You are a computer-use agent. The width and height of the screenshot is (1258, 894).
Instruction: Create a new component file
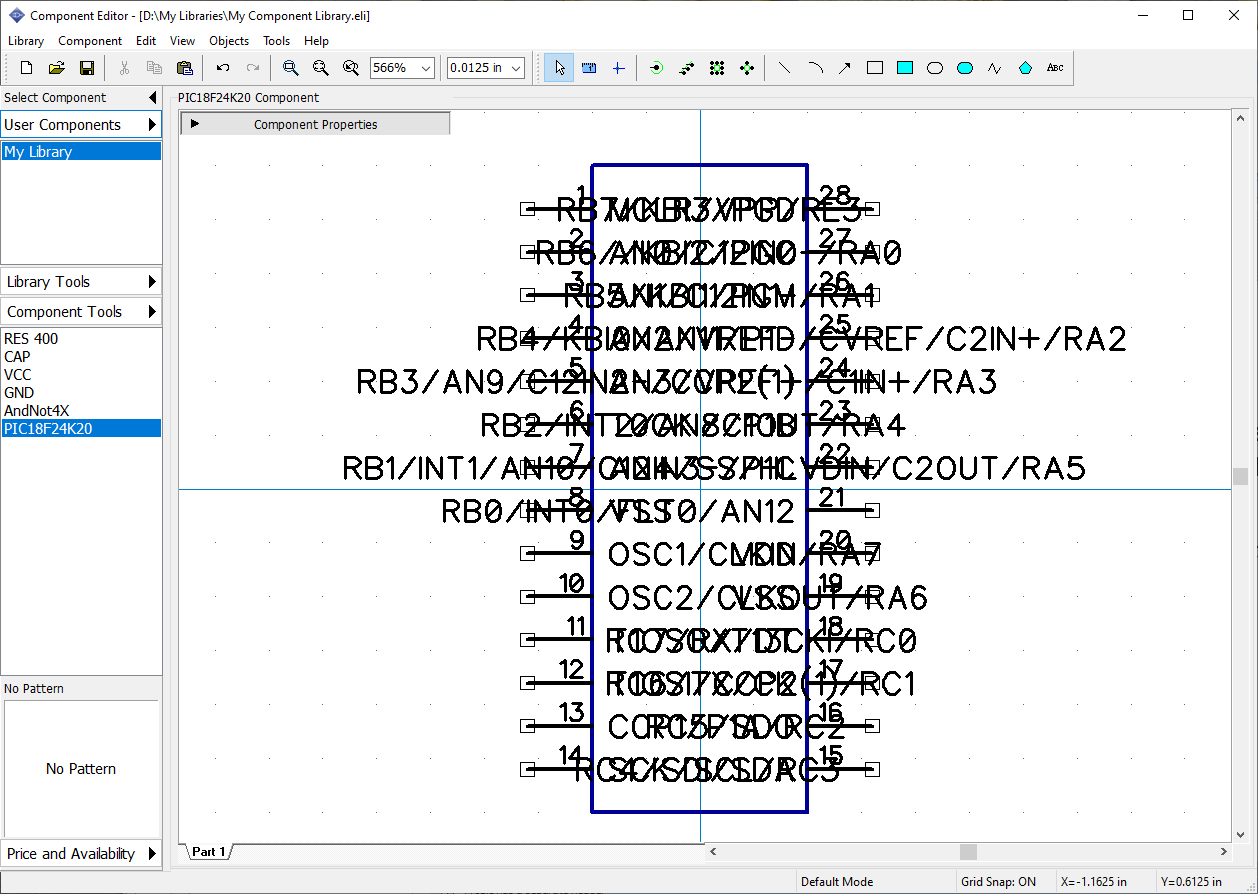[27, 68]
